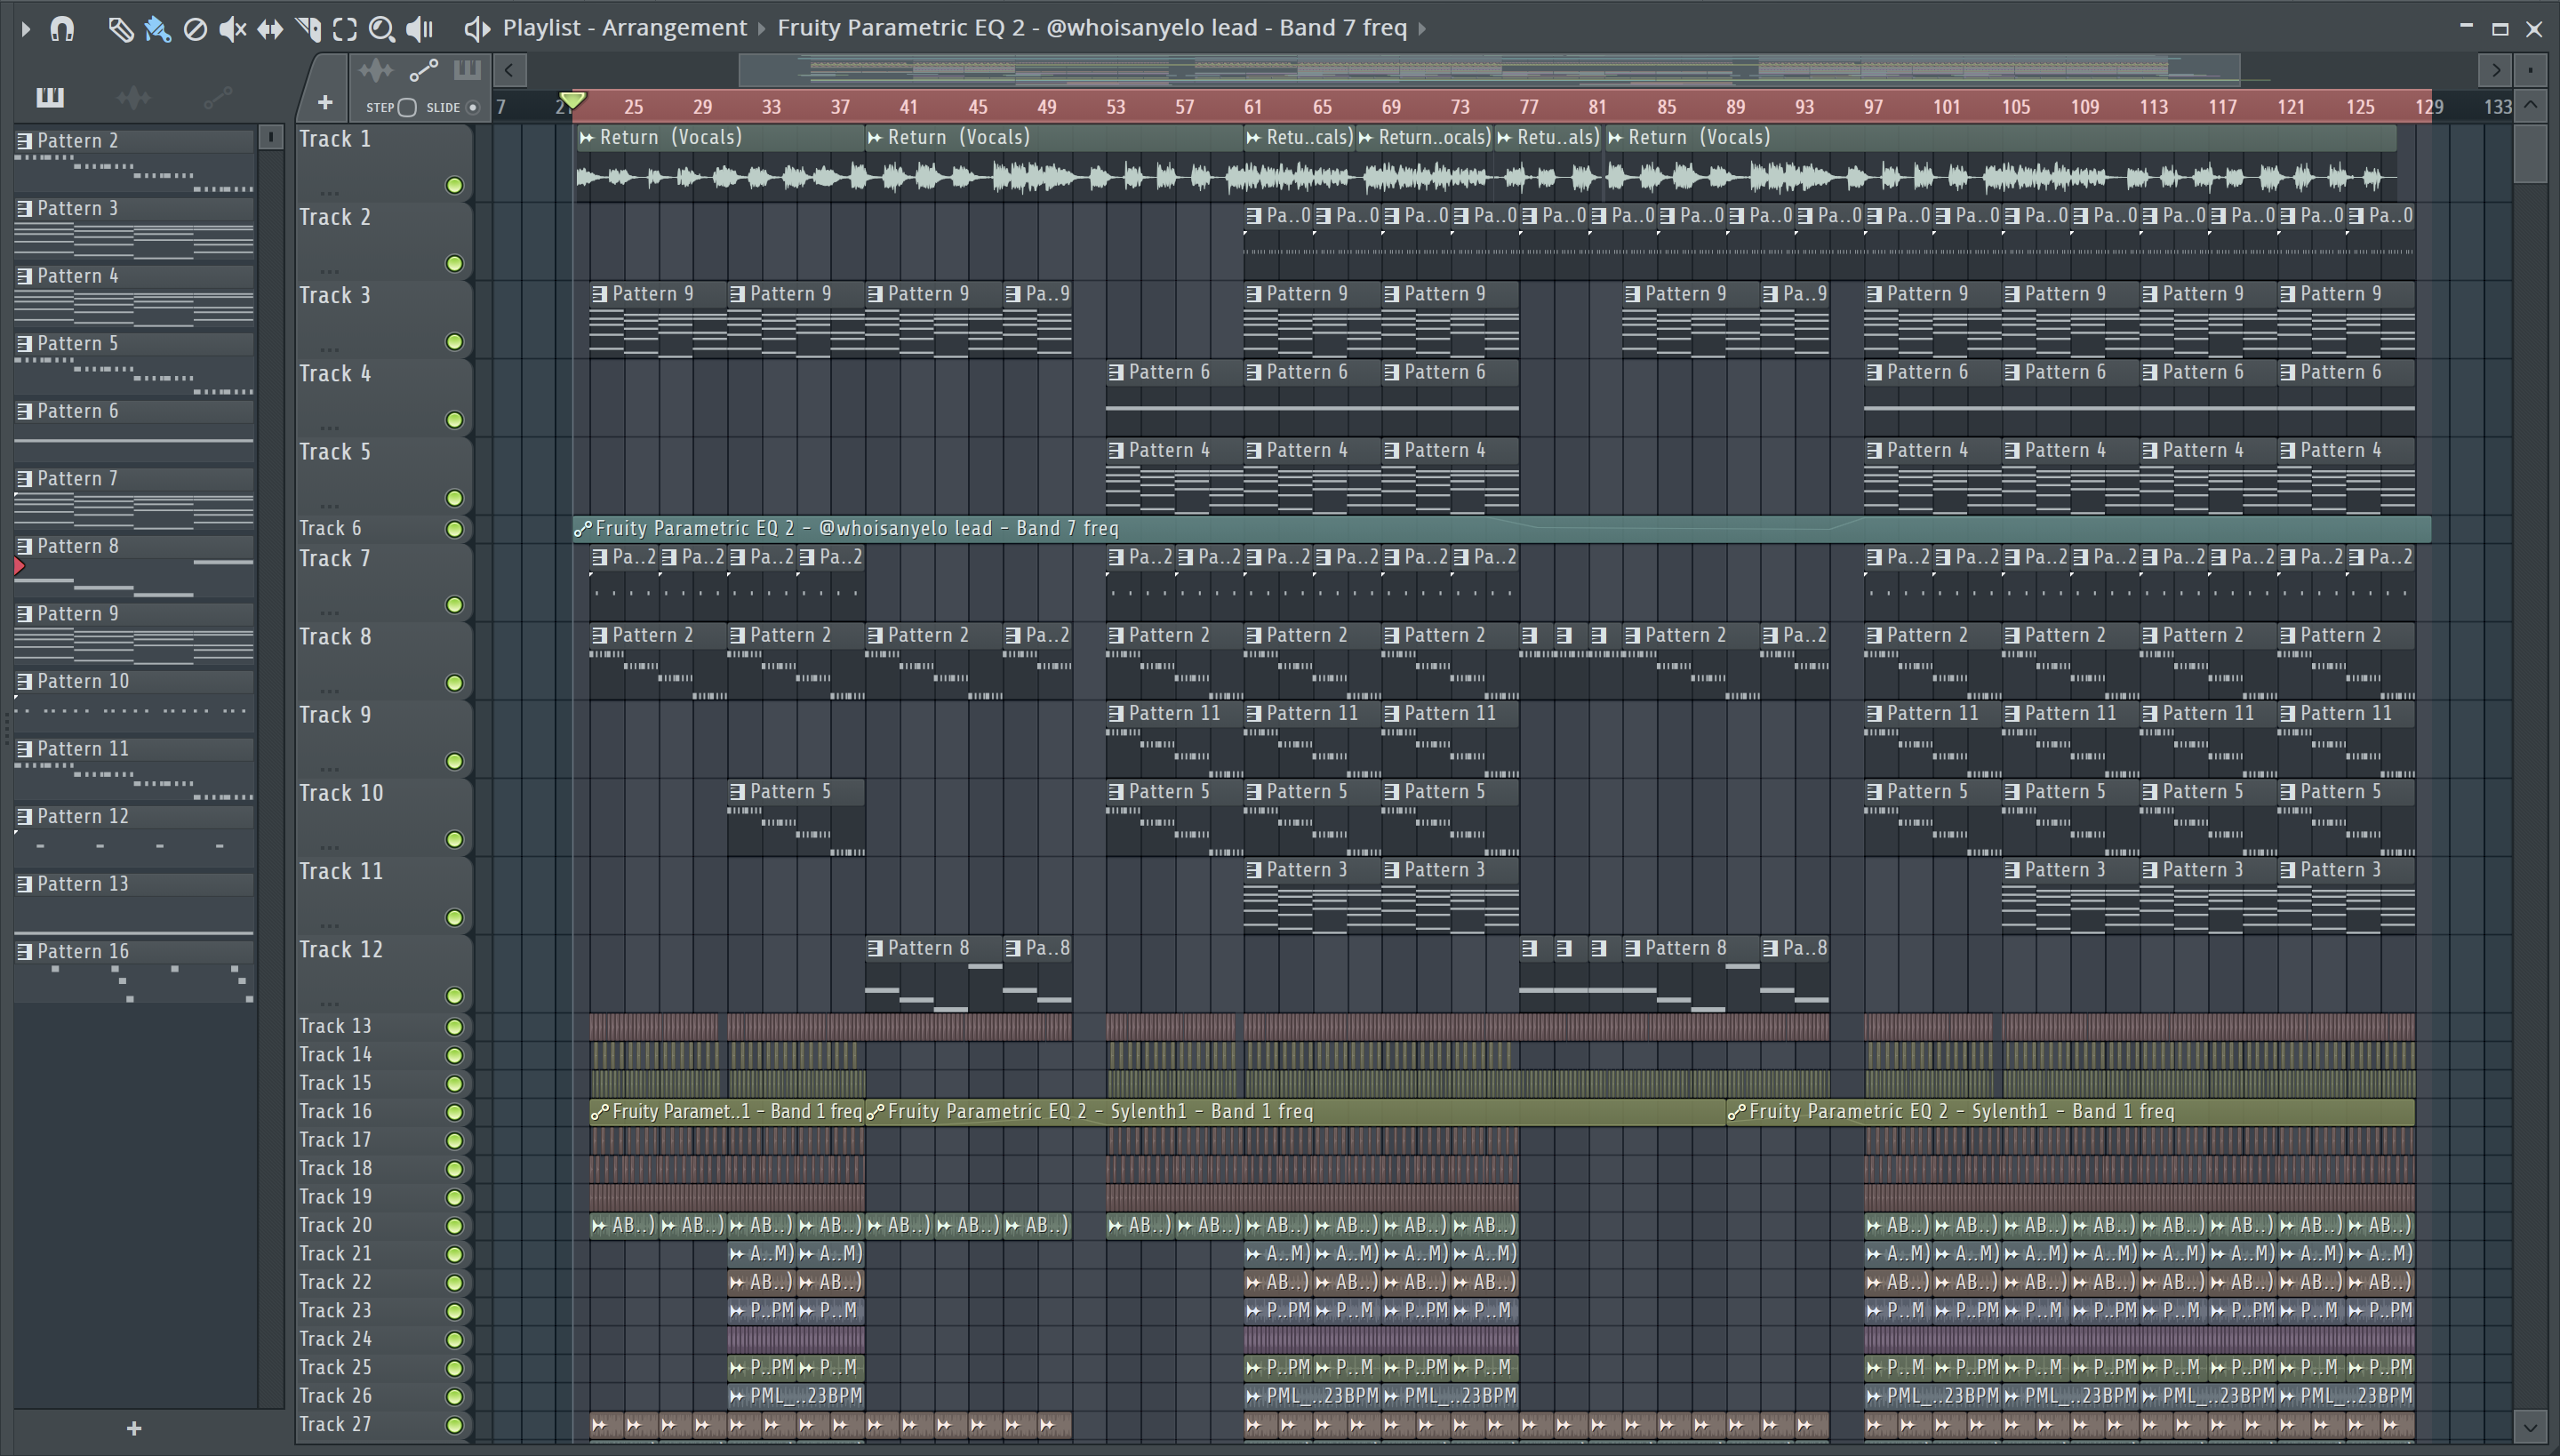Open the first Pattern 6 clip menu icon

(1116, 372)
